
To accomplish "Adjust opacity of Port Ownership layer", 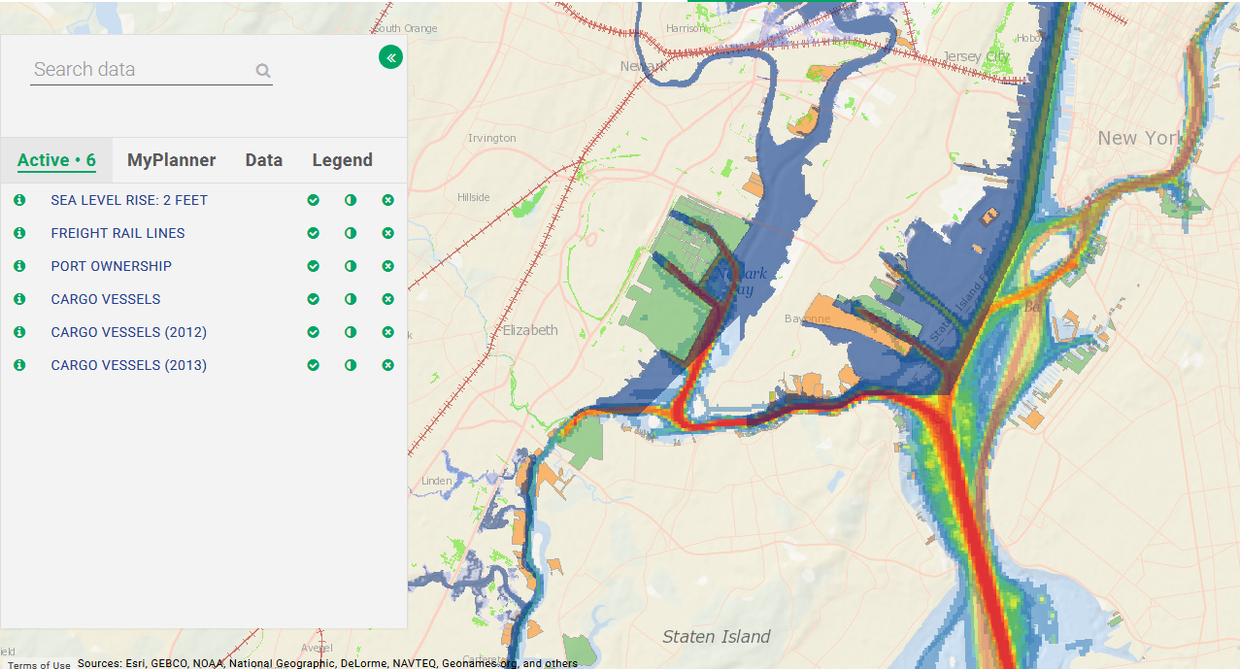I will pos(351,266).
